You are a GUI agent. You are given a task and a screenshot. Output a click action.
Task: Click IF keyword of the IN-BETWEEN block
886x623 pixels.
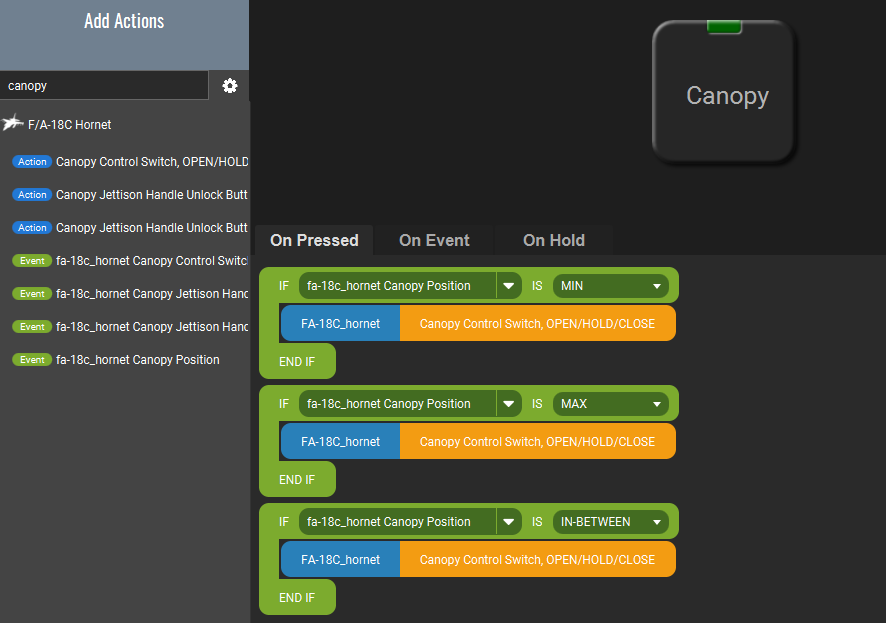[284, 522]
